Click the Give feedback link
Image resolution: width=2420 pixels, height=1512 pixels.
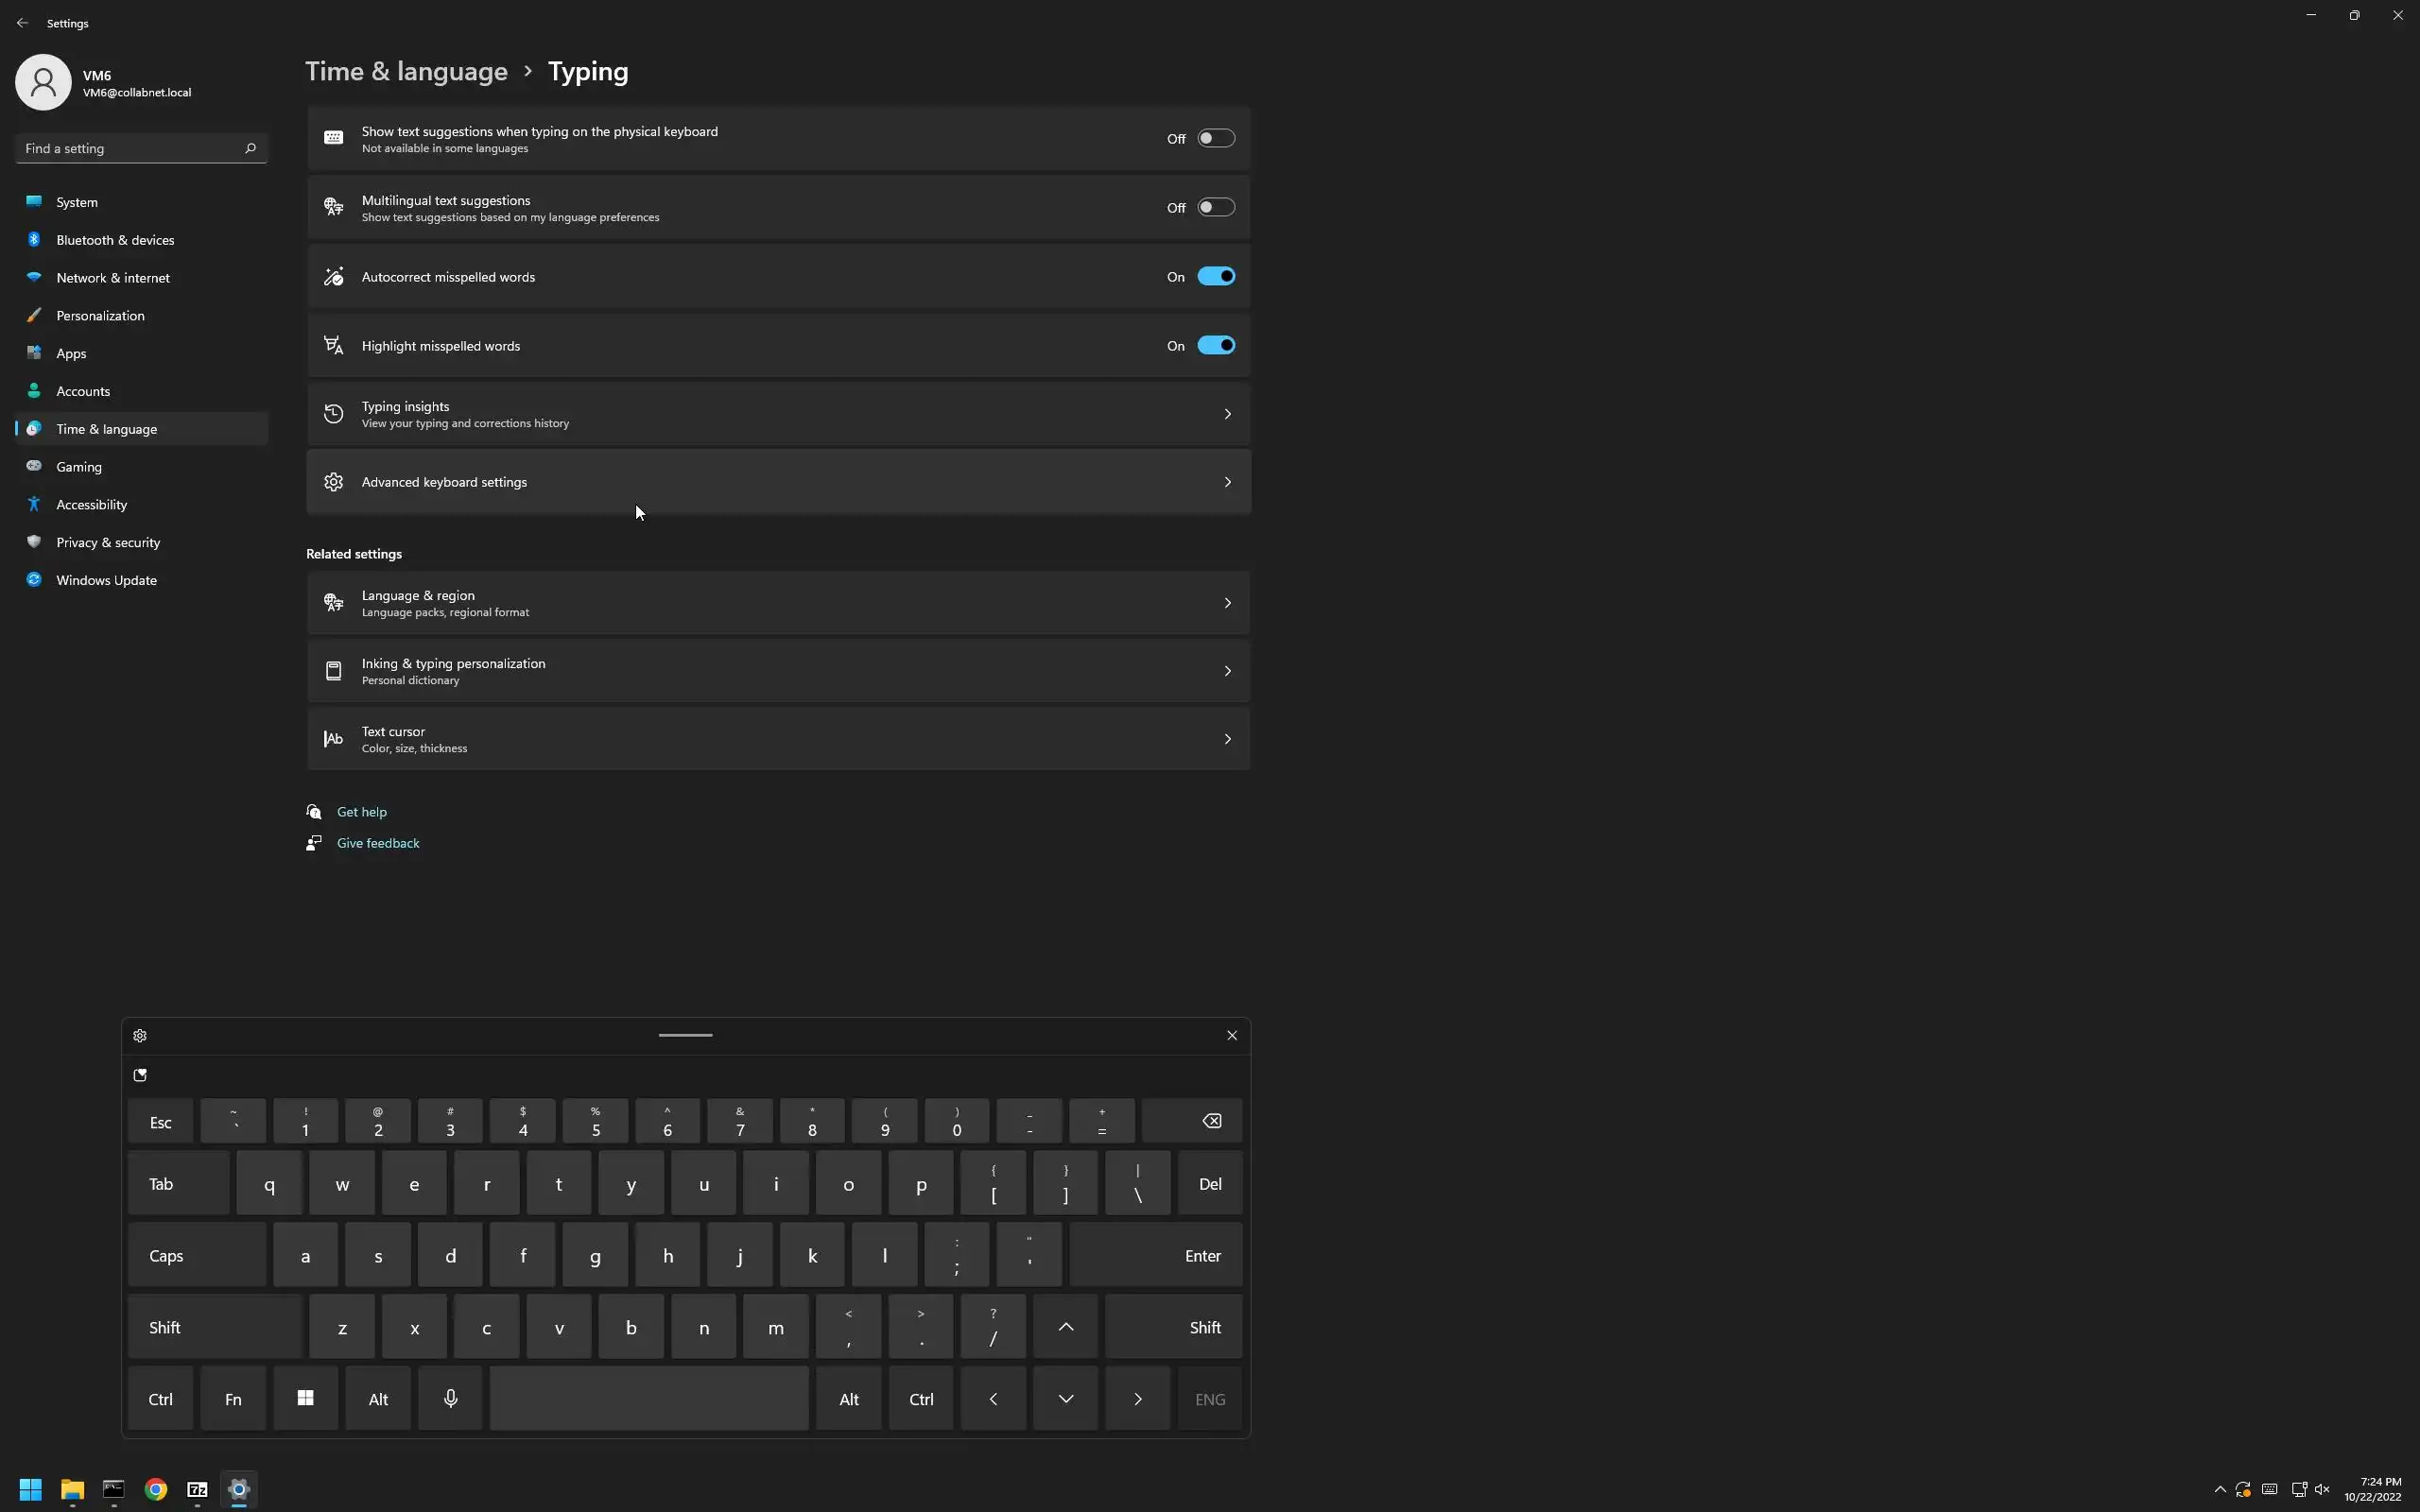point(377,843)
